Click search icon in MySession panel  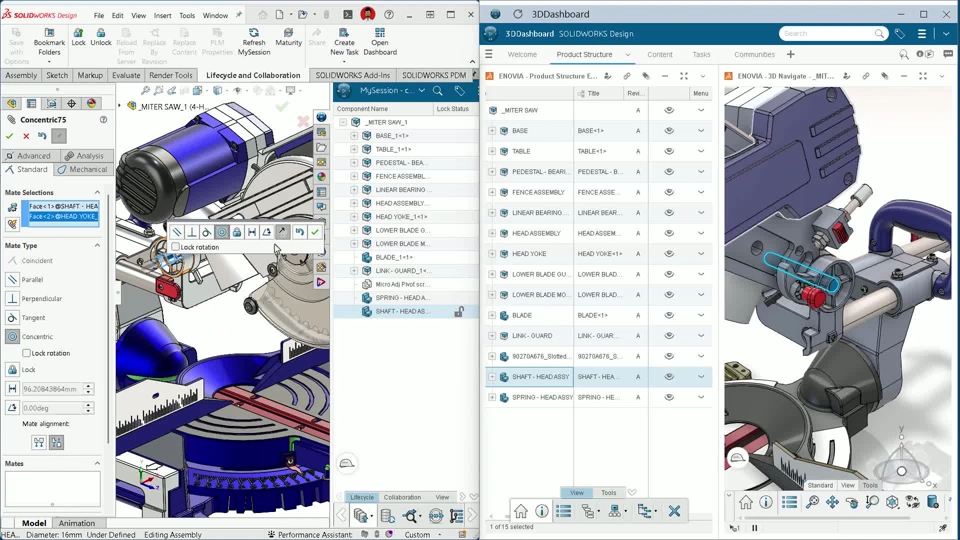[438, 91]
